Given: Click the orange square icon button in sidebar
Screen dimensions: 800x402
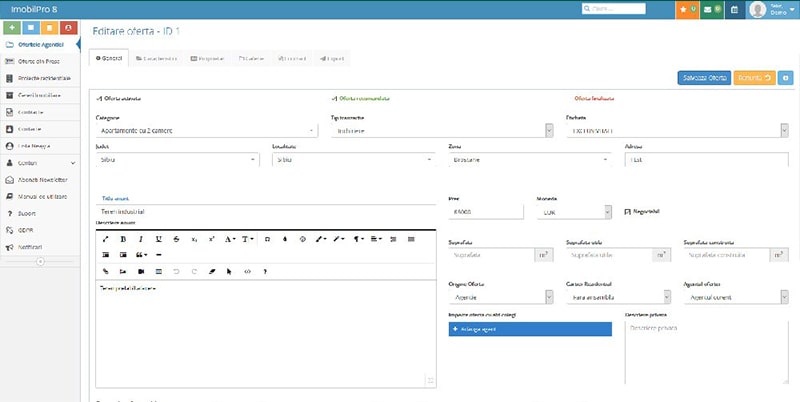Looking at the screenshot, I should pos(49,28).
